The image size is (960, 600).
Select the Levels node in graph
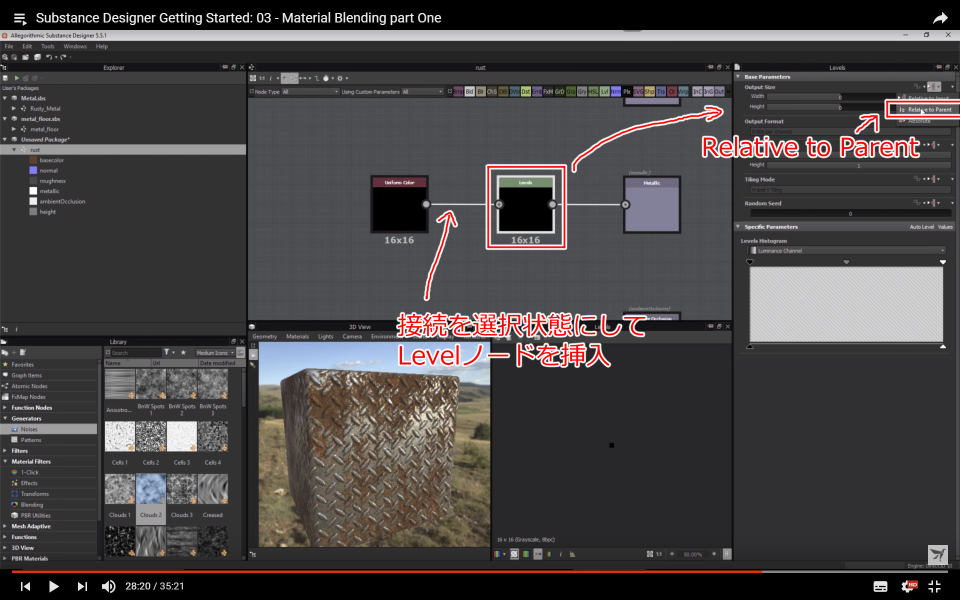point(525,204)
